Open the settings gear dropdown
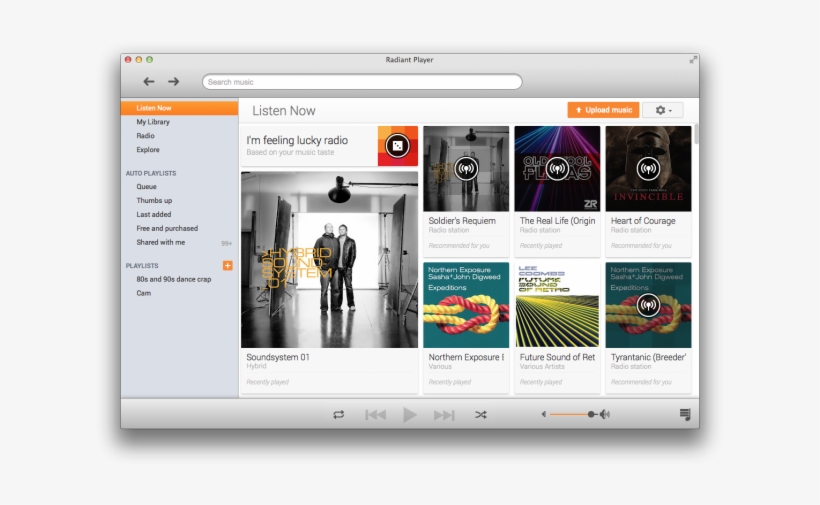820x505 pixels. pyautogui.click(x=663, y=110)
